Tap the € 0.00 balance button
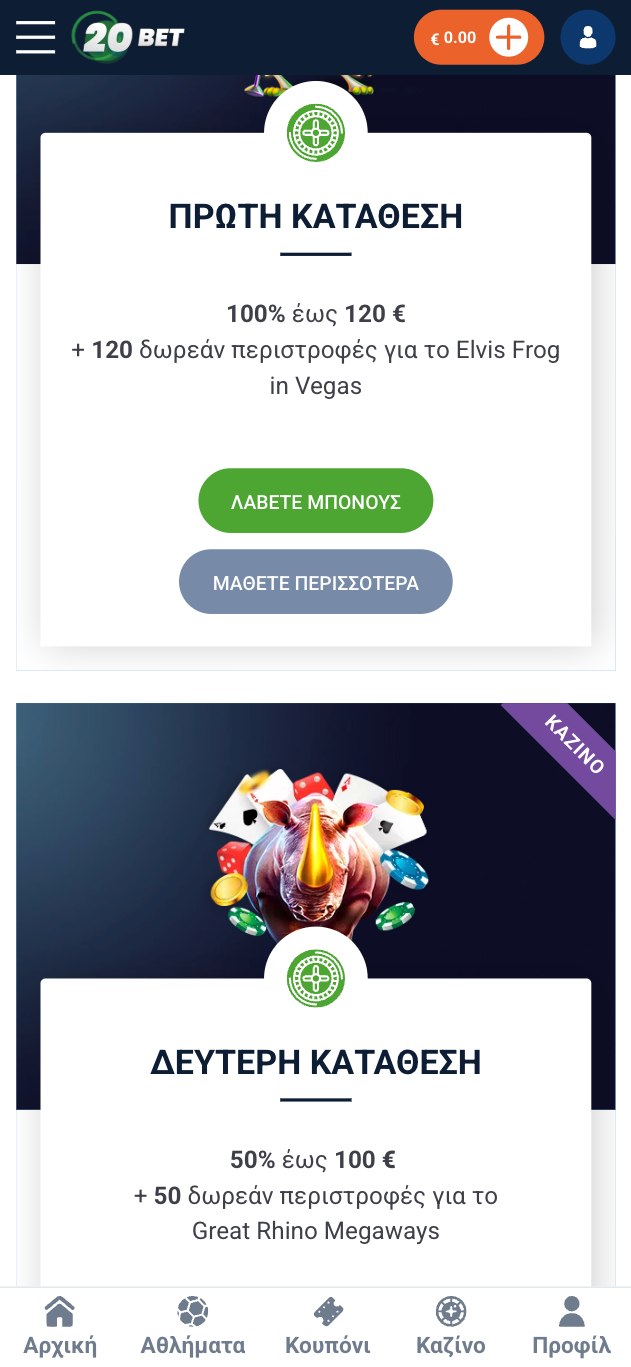631x1367 pixels. point(453,38)
